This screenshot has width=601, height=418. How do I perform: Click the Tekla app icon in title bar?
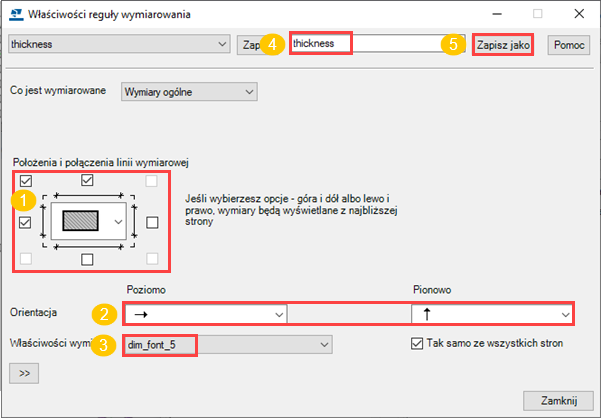coord(16,15)
